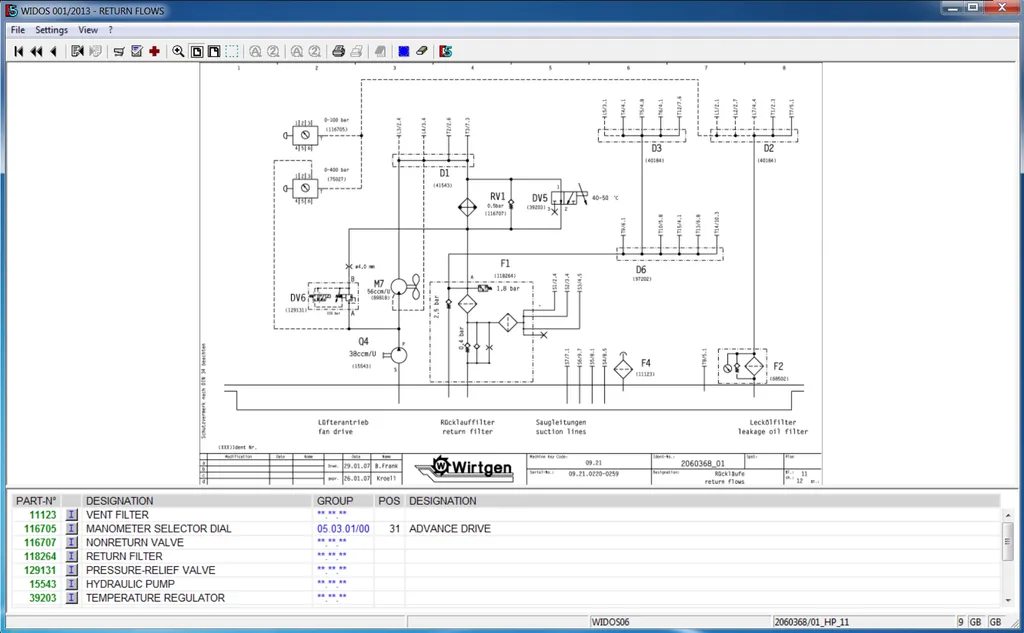
Task: Click the first greyed-out circled 2 icon
Action: (x=273, y=51)
